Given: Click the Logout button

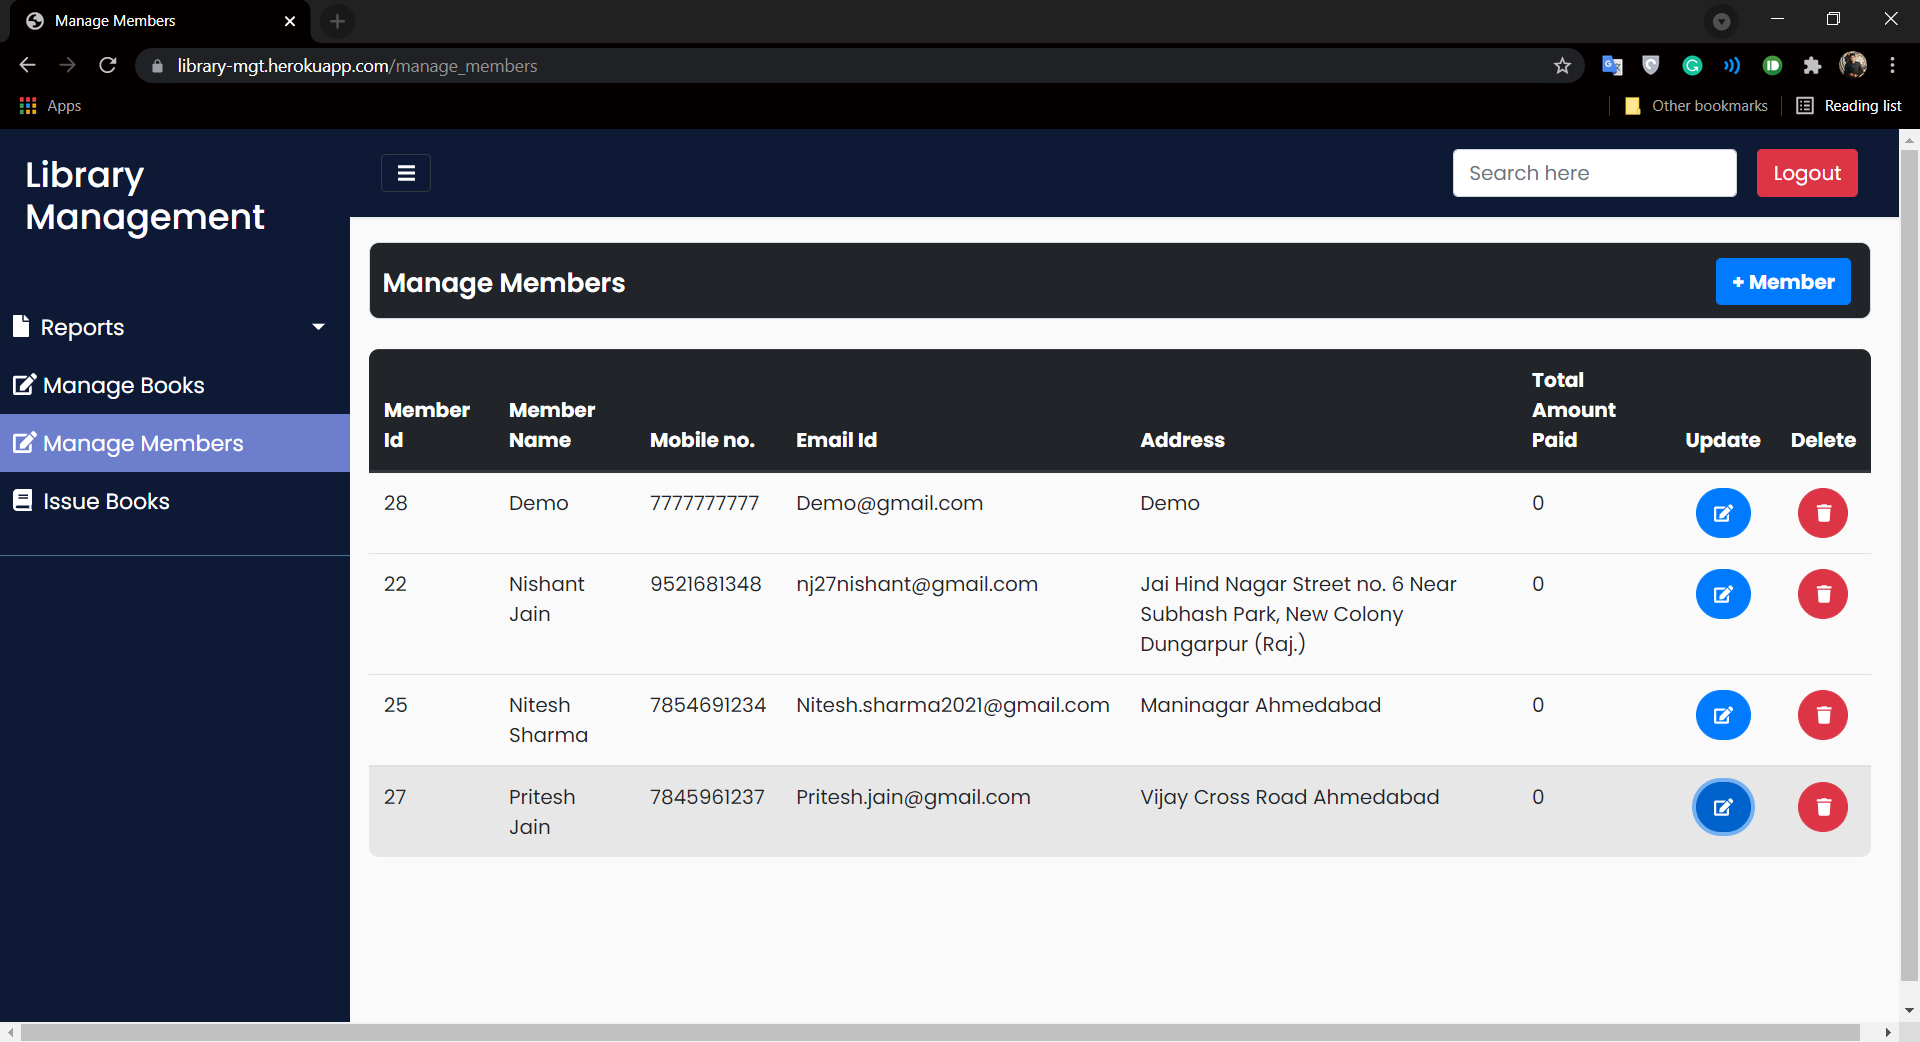Looking at the screenshot, I should (x=1807, y=172).
